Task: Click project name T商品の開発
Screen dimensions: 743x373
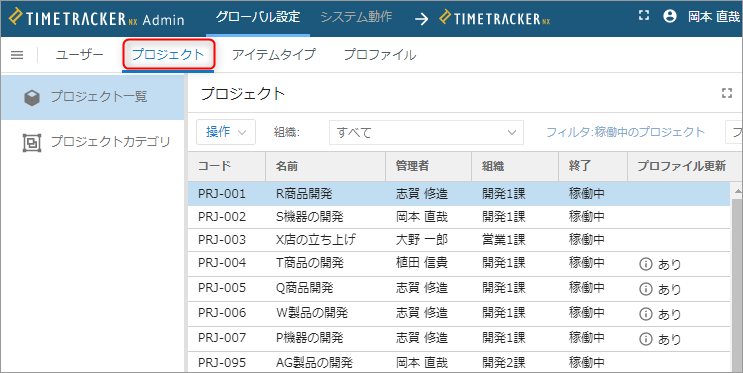Action: pyautogui.click(x=309, y=263)
